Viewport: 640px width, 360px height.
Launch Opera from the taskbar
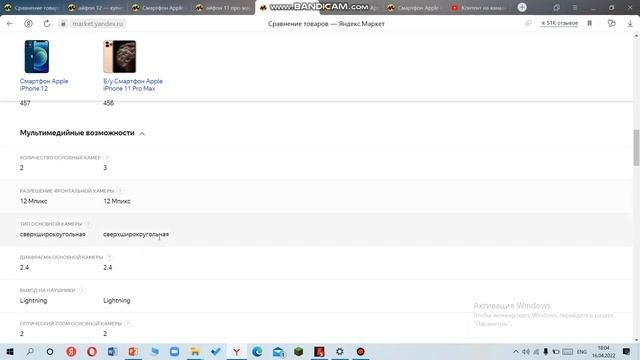coord(92,351)
